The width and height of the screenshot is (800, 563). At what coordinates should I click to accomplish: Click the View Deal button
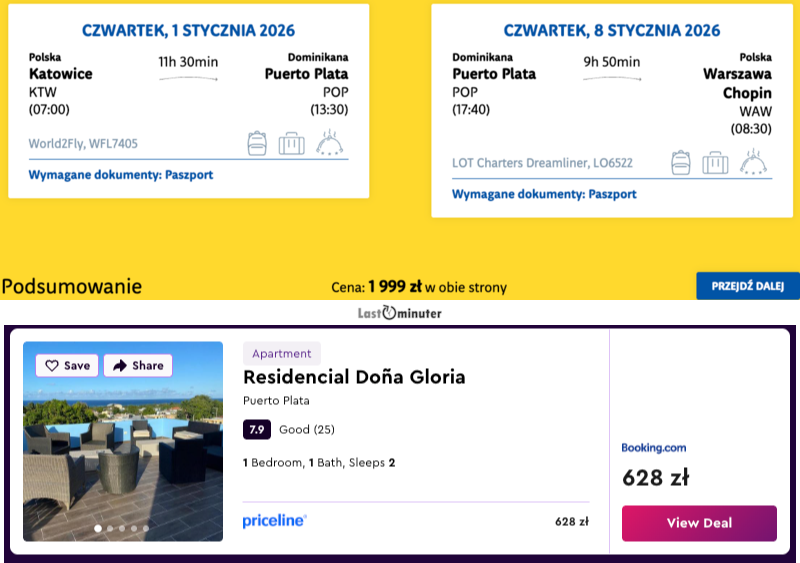pyautogui.click(x=699, y=523)
